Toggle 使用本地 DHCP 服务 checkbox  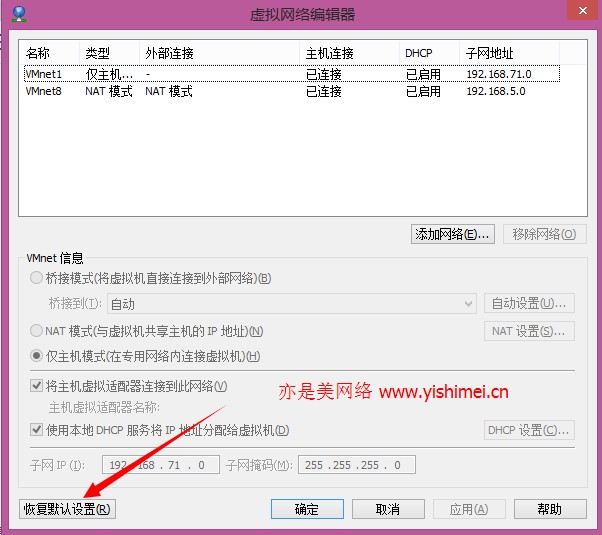[36, 429]
